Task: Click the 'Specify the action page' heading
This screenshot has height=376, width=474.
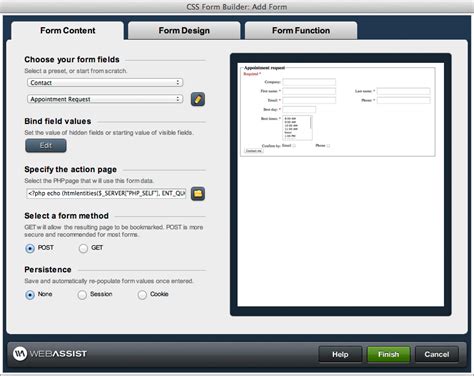Action: [71, 169]
